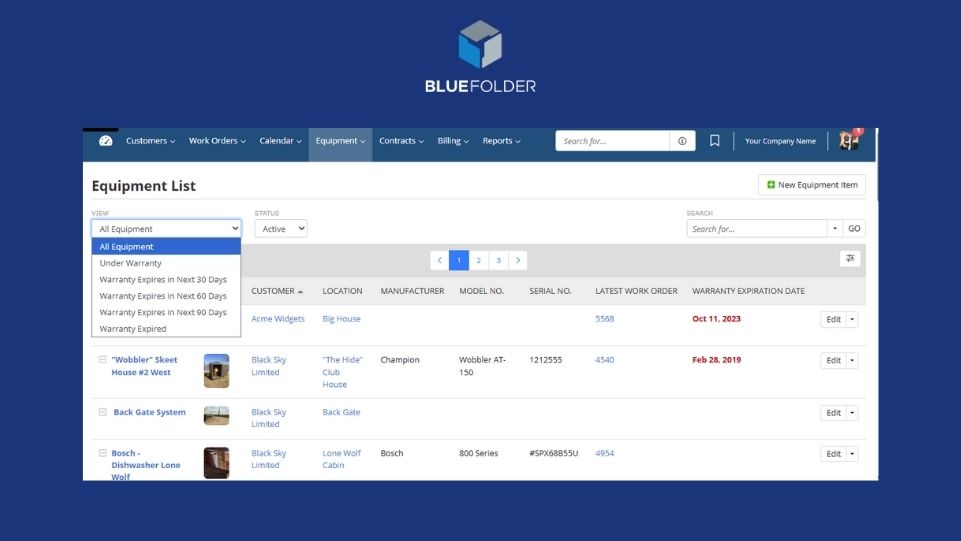Click the column settings sliders icon
Viewport: 961px width, 541px height.
click(x=850, y=259)
